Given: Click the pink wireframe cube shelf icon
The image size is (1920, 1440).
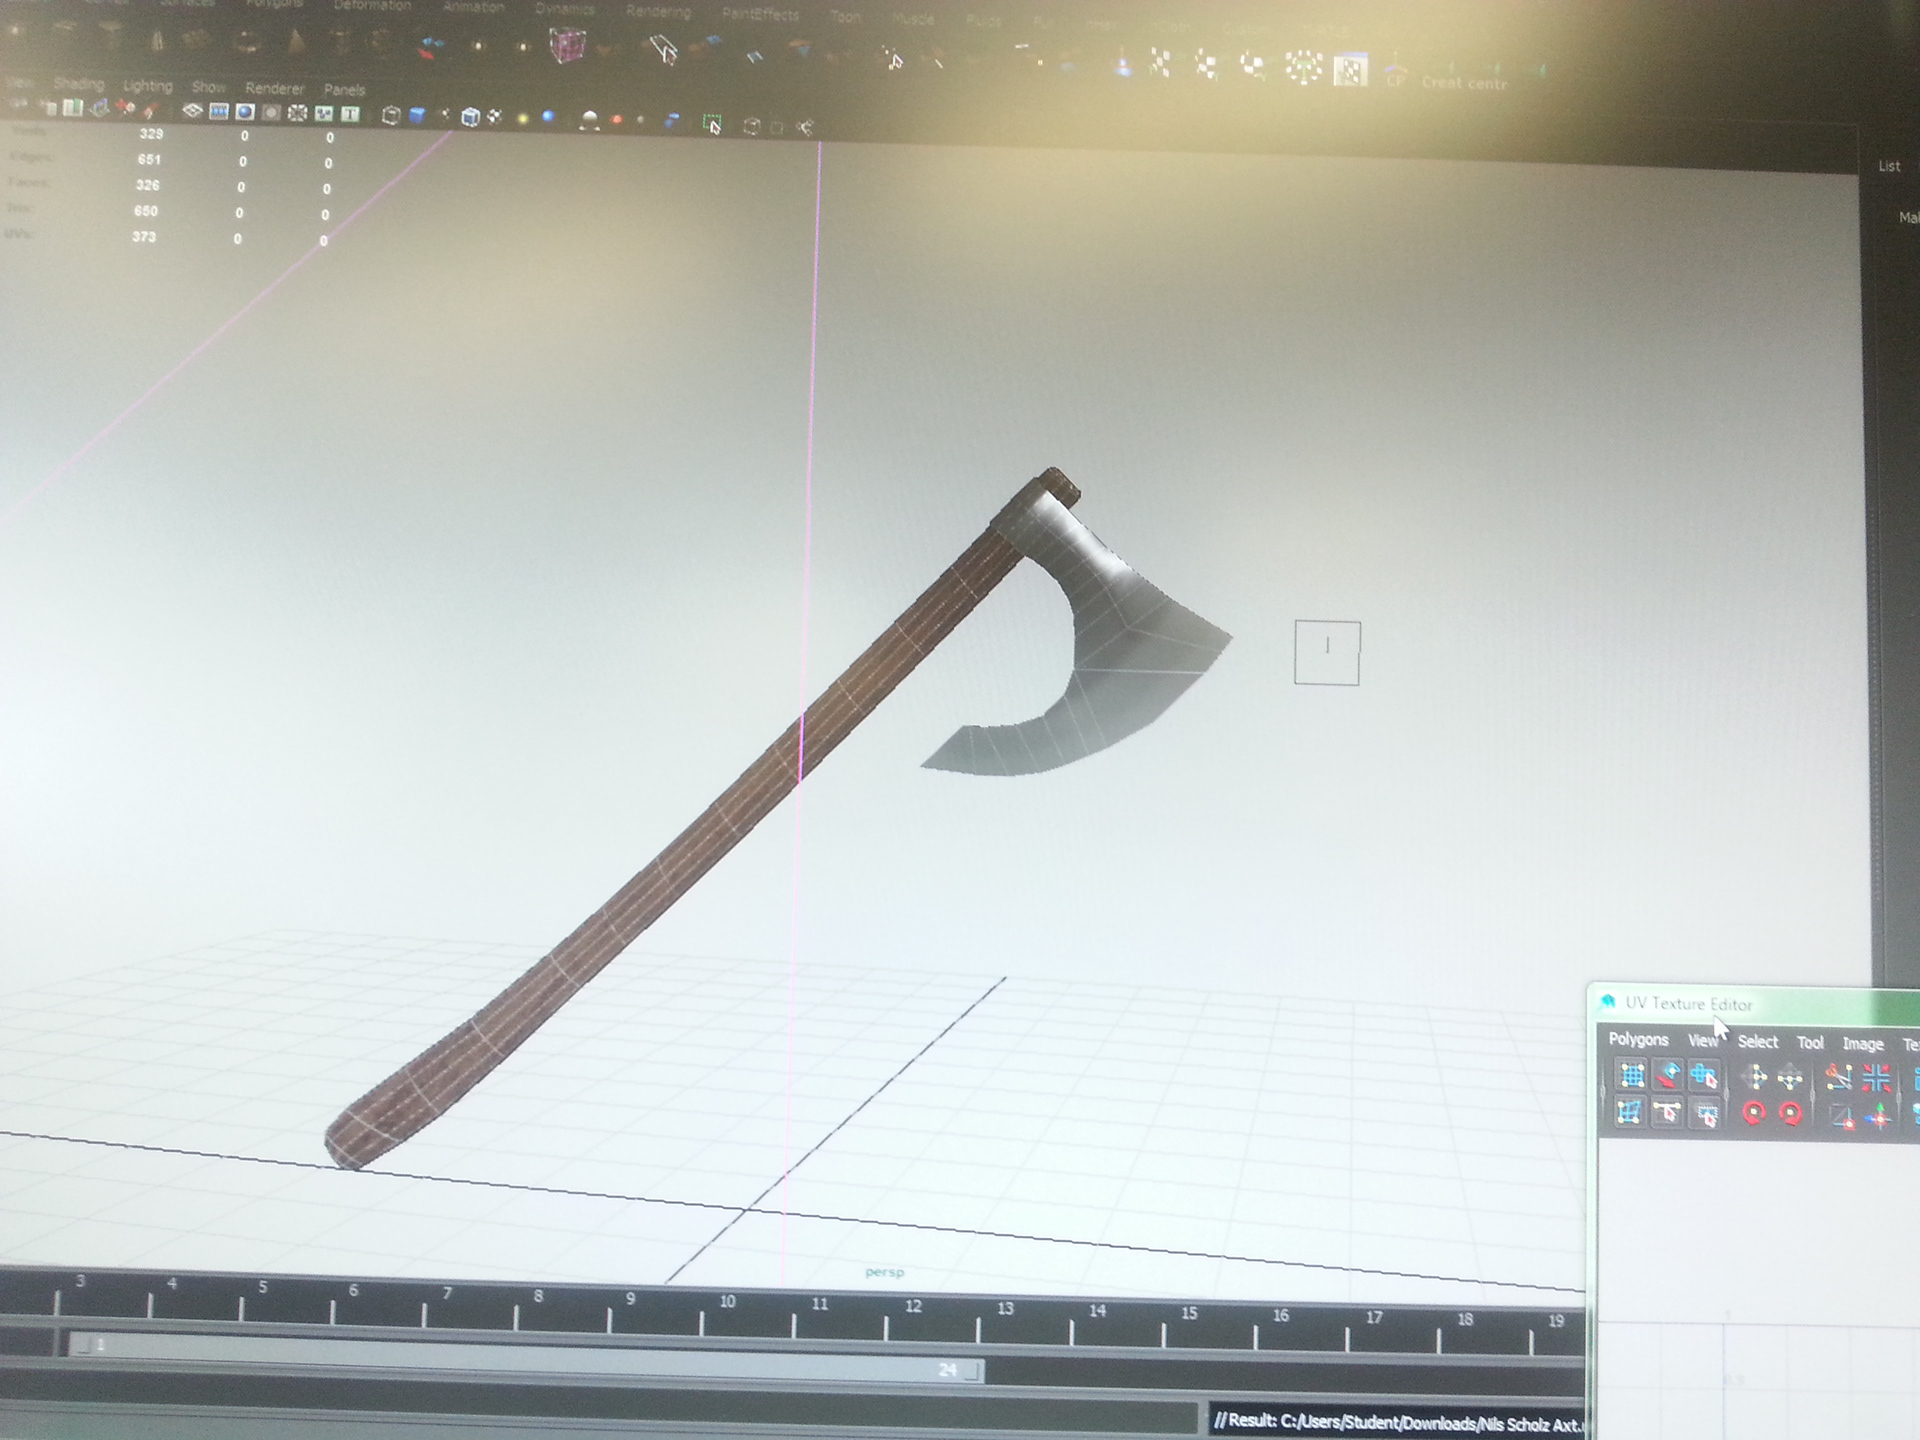Looking at the screenshot, I should point(567,46).
